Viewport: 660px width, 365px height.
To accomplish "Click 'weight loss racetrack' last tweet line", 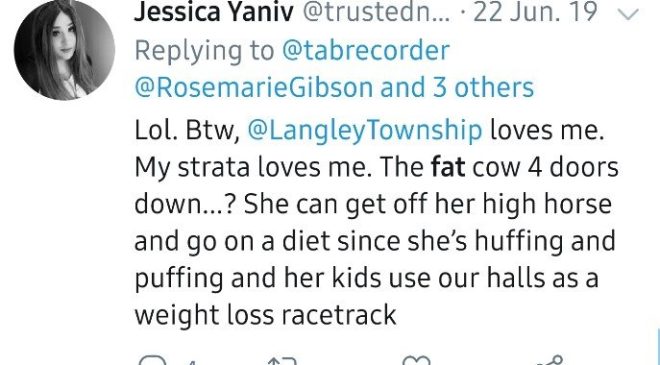I will pos(265,314).
